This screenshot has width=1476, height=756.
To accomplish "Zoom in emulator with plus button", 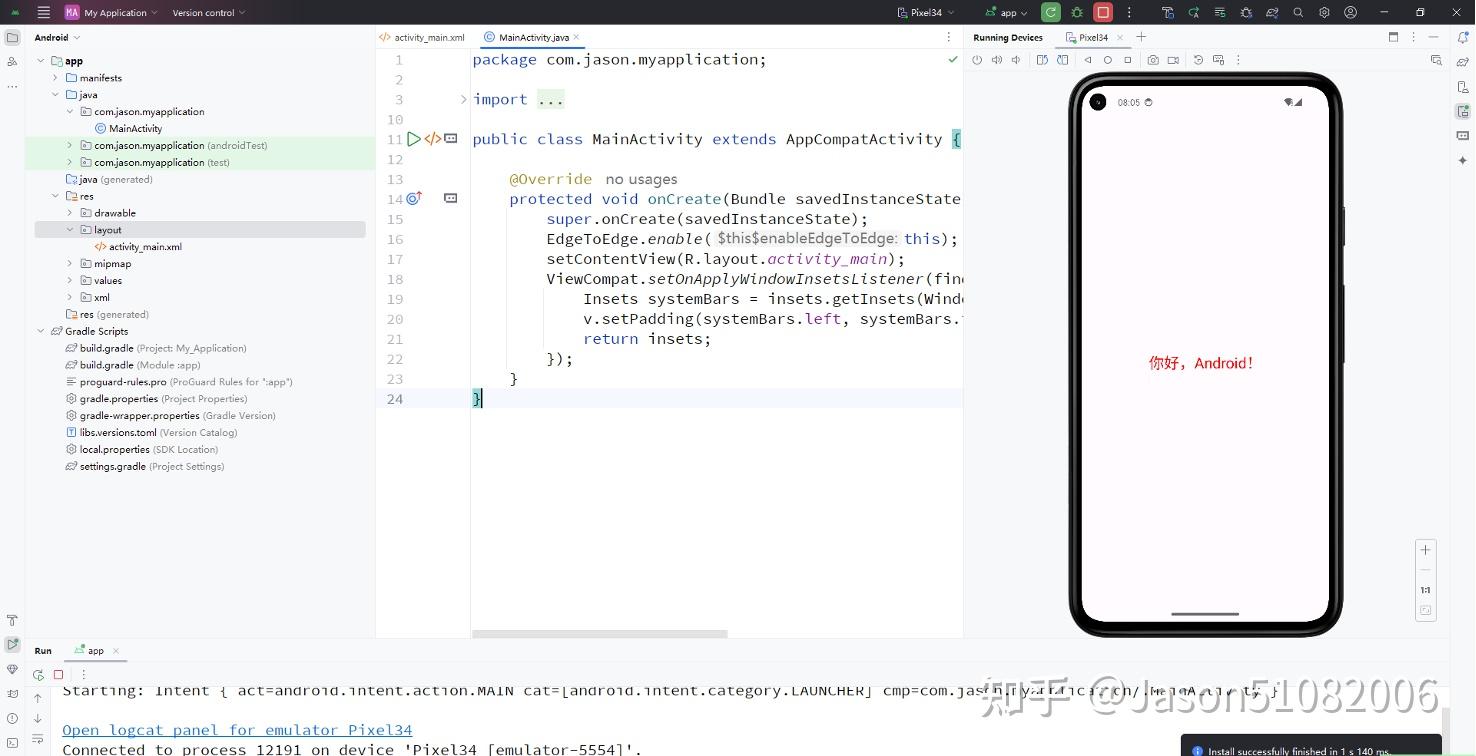I will 1426,550.
